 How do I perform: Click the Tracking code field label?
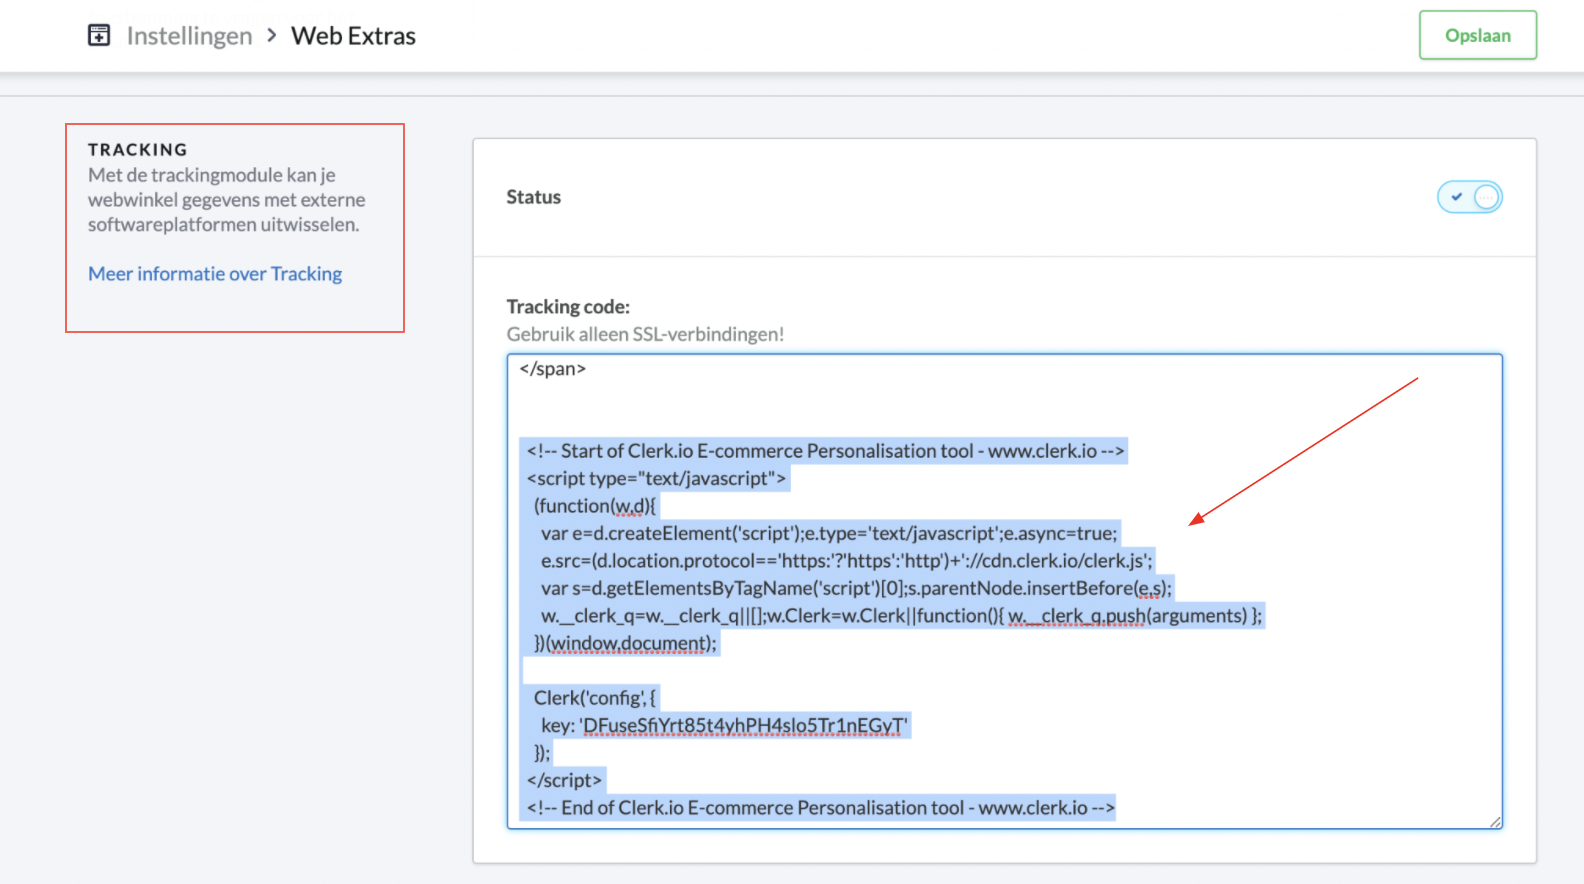pyautogui.click(x=568, y=307)
